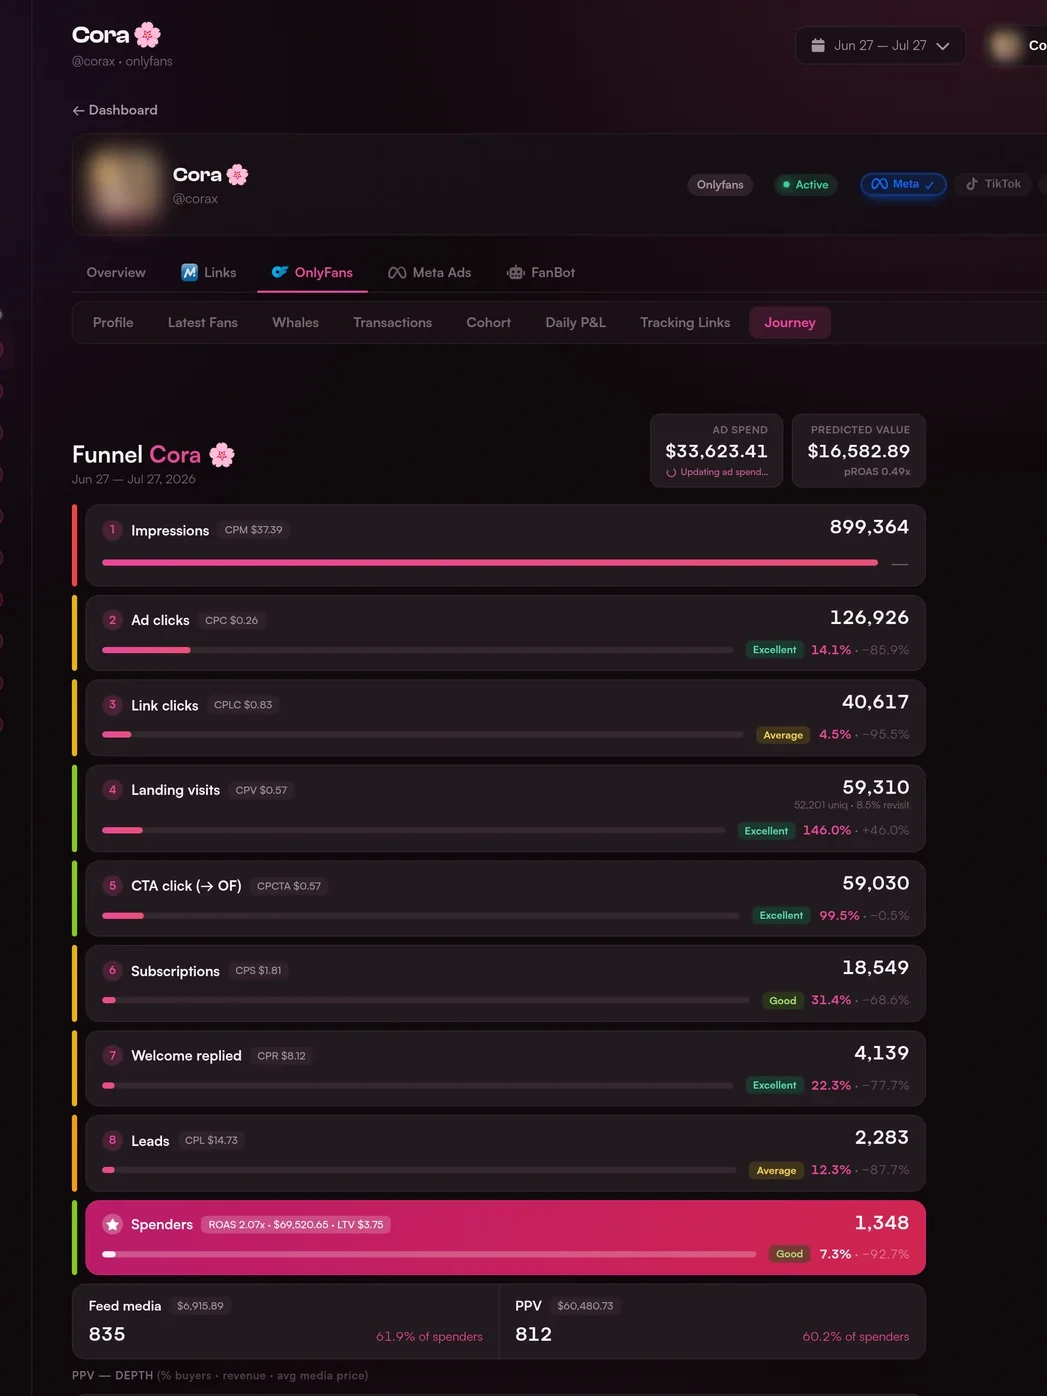Image resolution: width=1047 pixels, height=1396 pixels.
Task: Click the Impressions progress bar
Action: [490, 563]
